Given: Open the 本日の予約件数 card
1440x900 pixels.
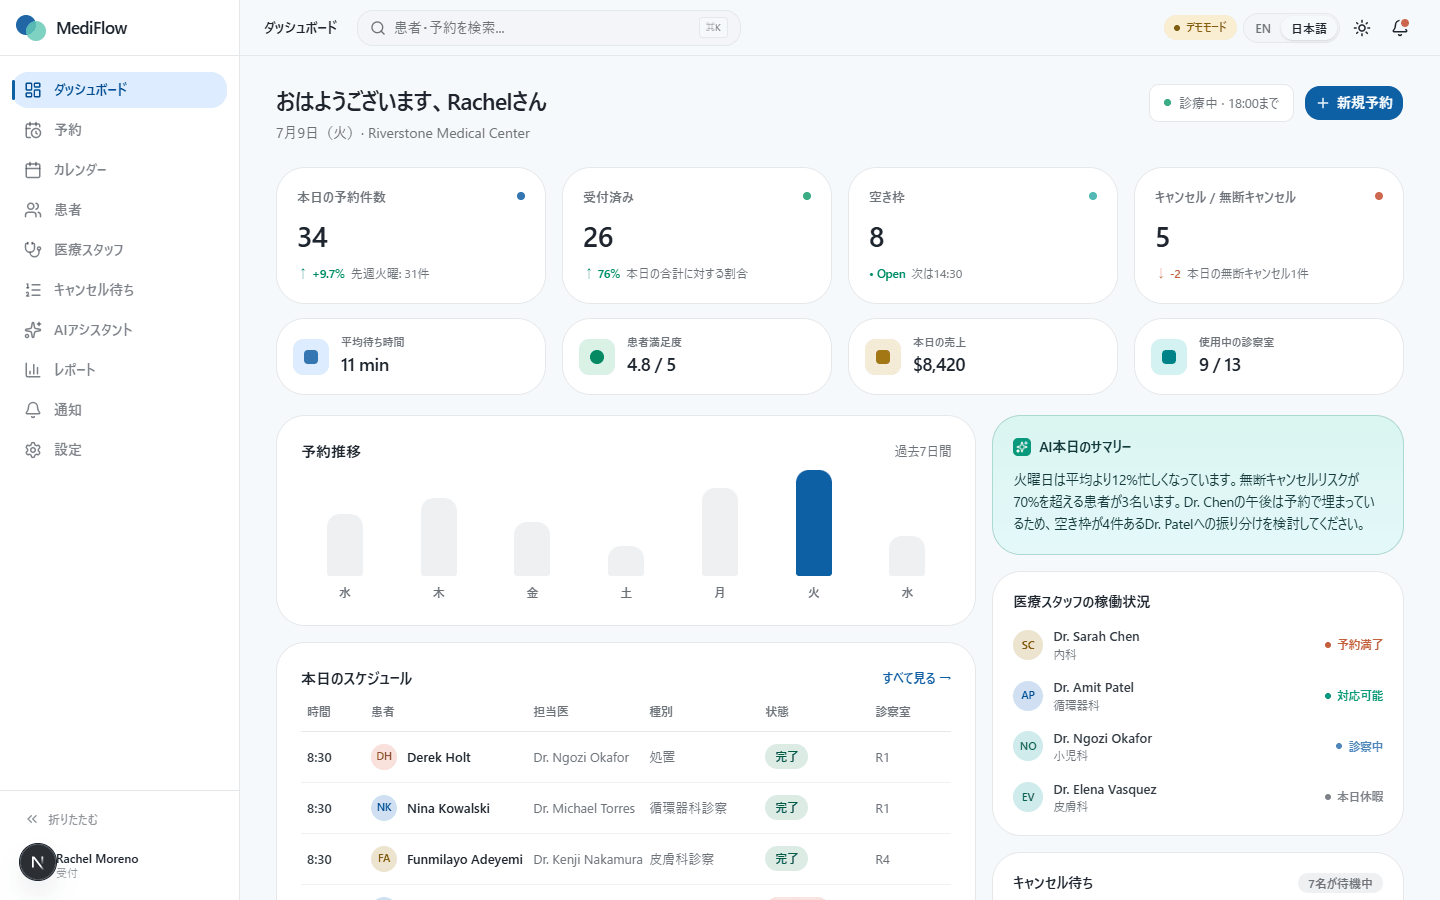Looking at the screenshot, I should pos(411,235).
